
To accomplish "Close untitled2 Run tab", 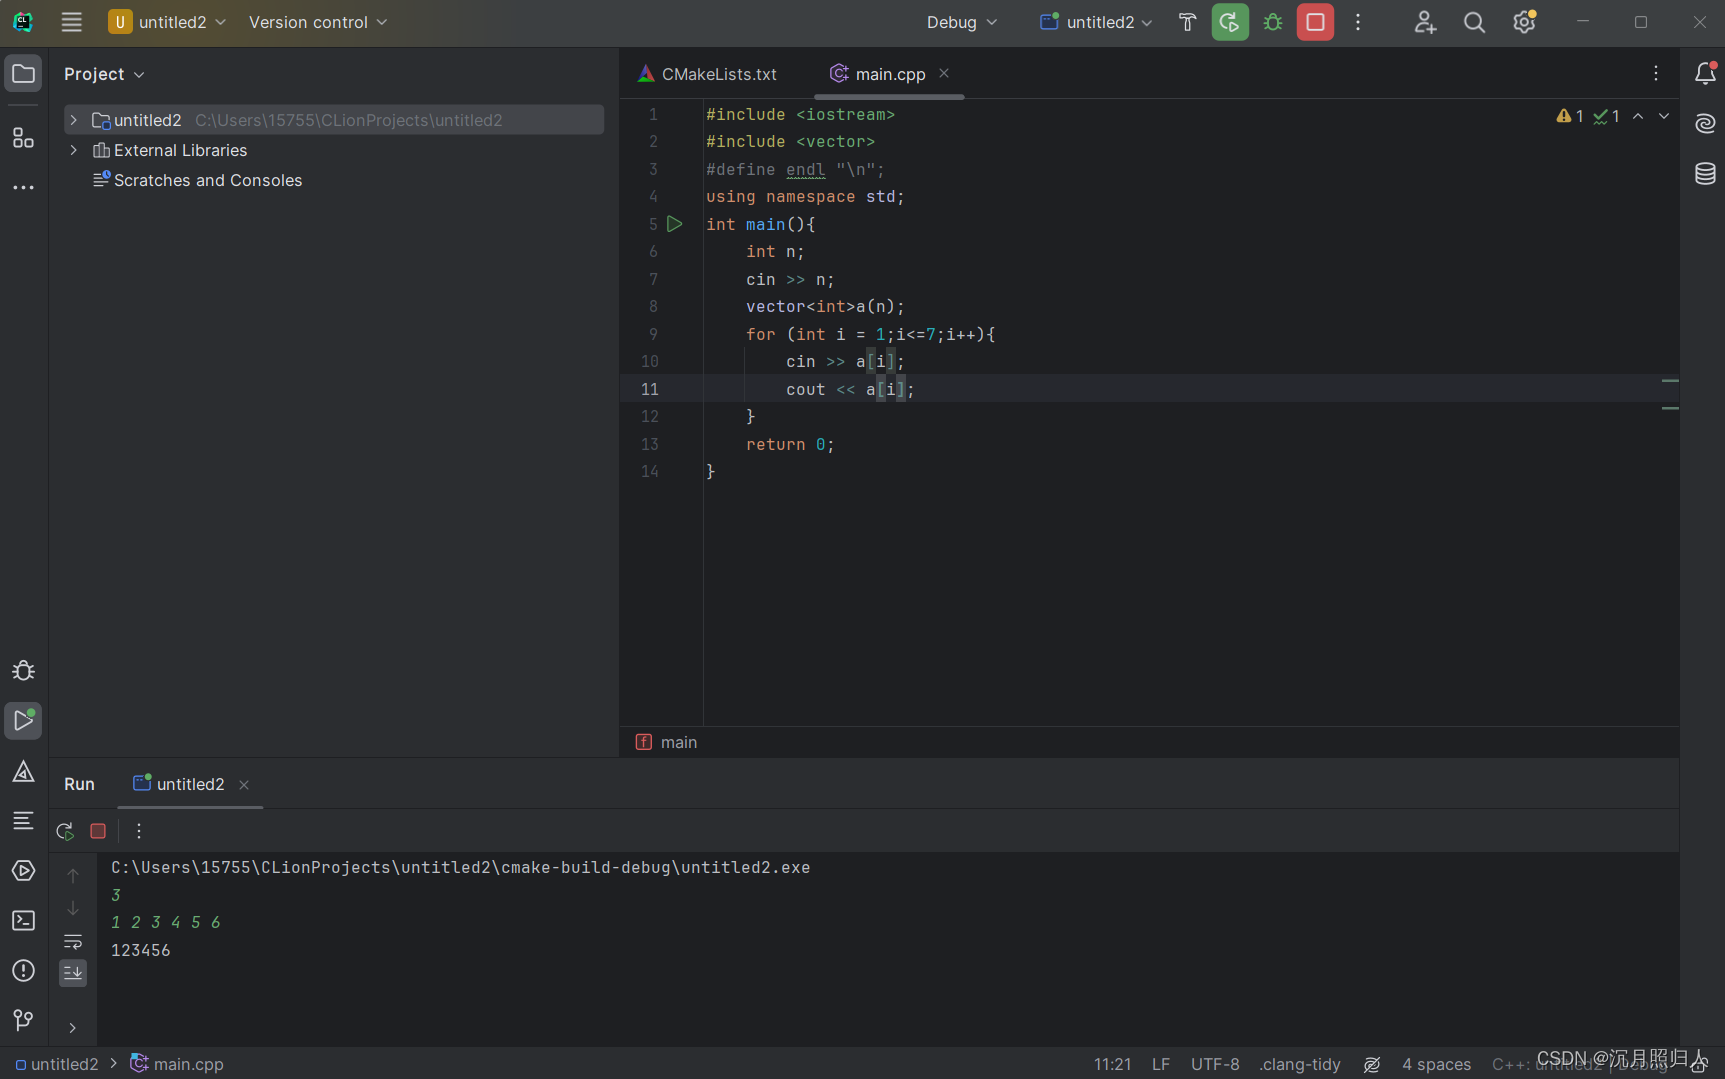I will [x=244, y=785].
